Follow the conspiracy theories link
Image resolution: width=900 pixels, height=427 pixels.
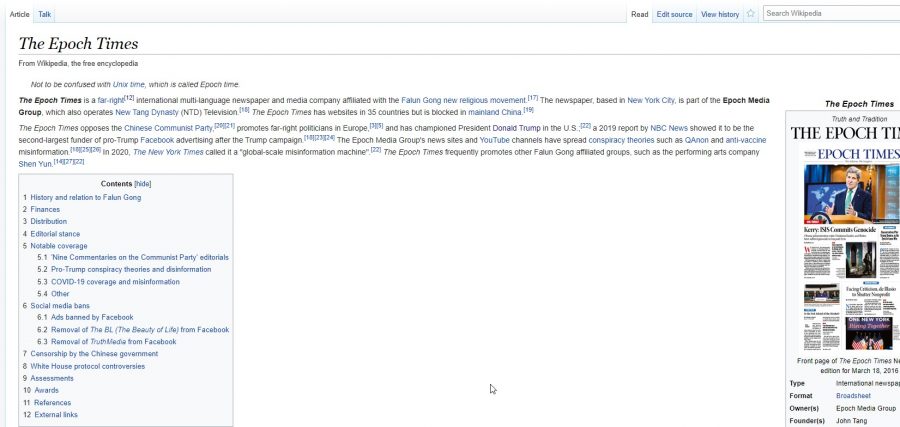621,141
